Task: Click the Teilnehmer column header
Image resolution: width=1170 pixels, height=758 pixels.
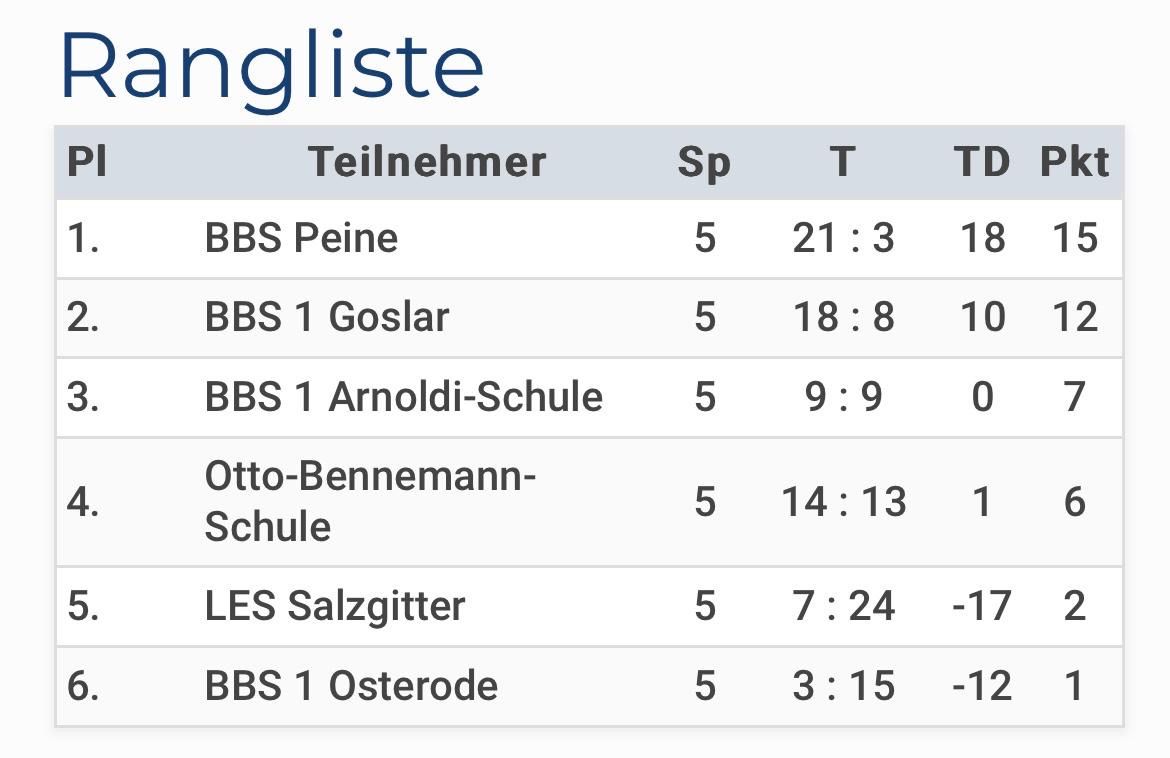Action: pyautogui.click(x=428, y=162)
